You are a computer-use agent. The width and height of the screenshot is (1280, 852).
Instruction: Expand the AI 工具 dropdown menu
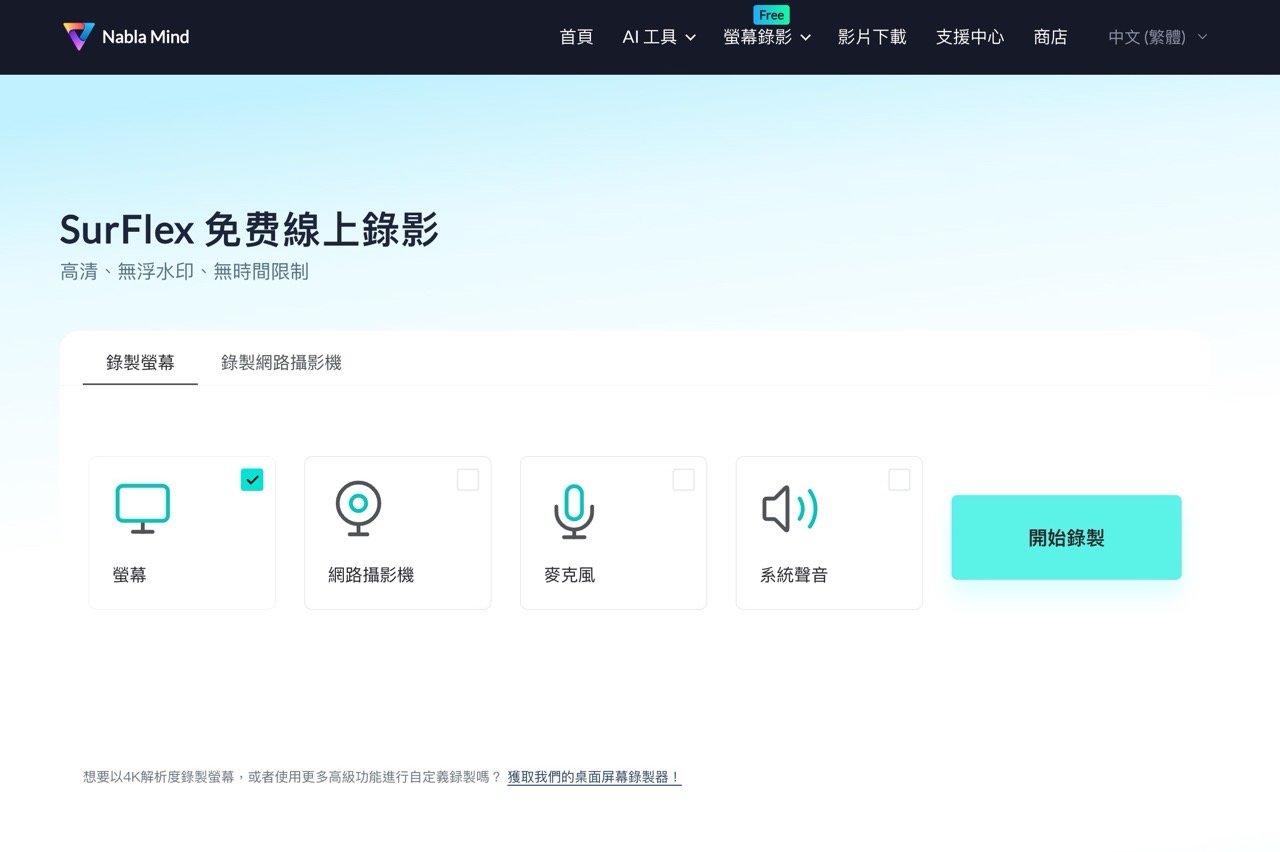click(x=659, y=37)
